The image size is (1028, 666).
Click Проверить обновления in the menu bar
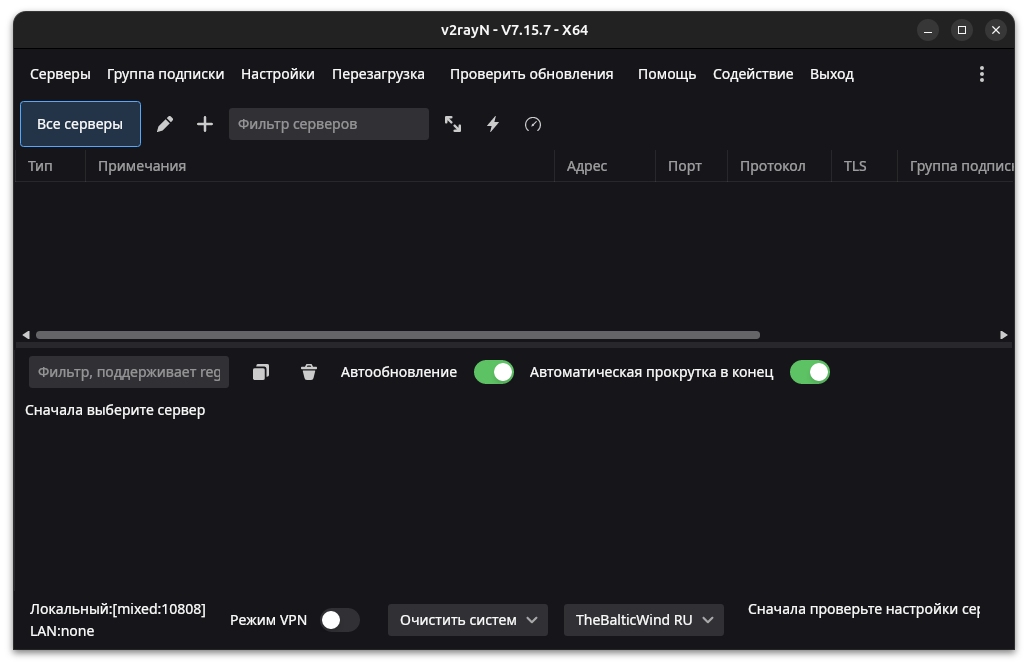[531, 74]
